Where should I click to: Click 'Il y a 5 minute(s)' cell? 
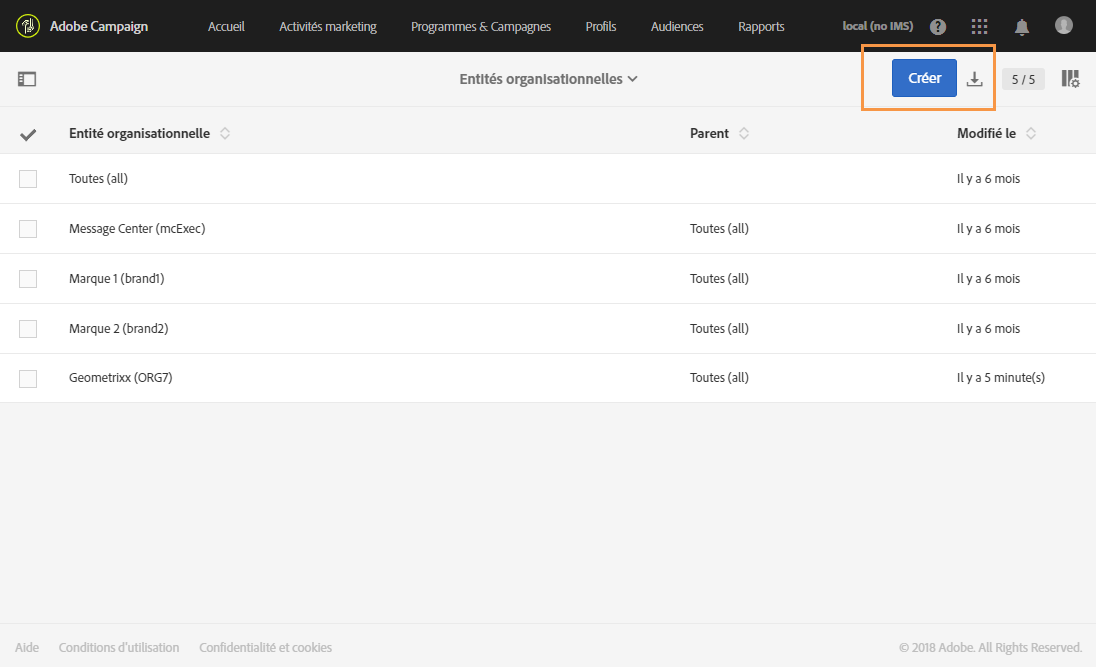tap(1000, 378)
